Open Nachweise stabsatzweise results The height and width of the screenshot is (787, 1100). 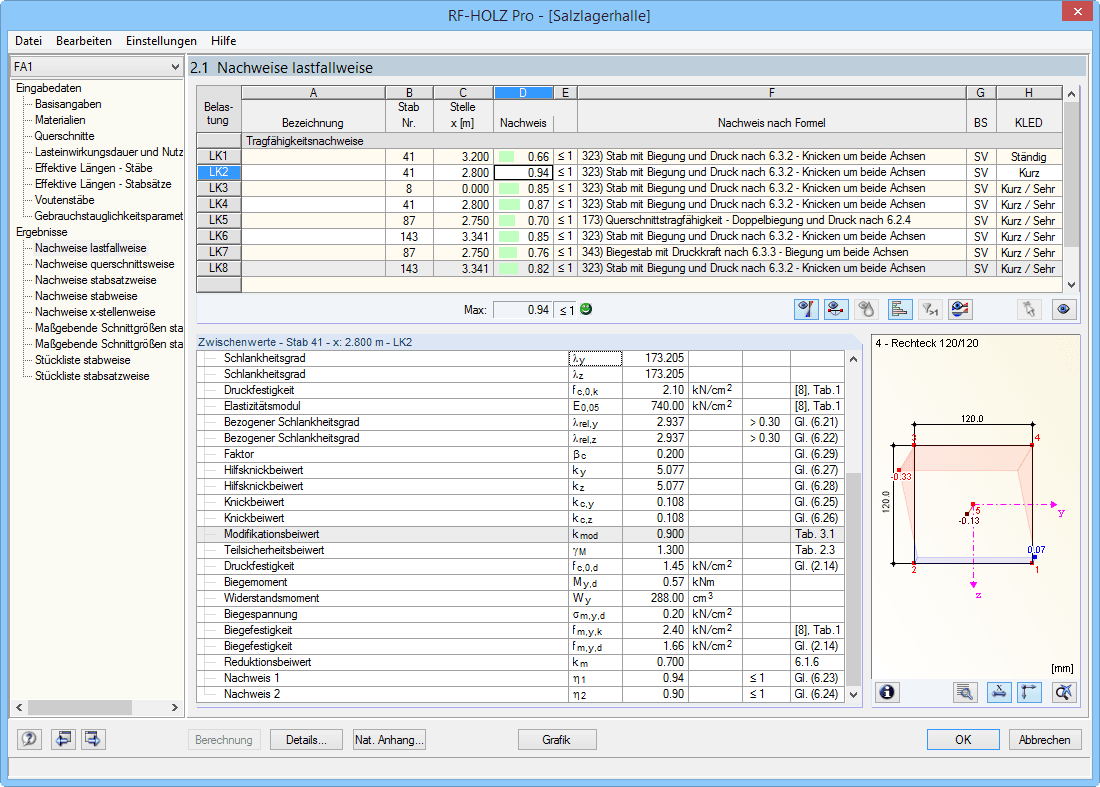pyautogui.click(x=95, y=280)
